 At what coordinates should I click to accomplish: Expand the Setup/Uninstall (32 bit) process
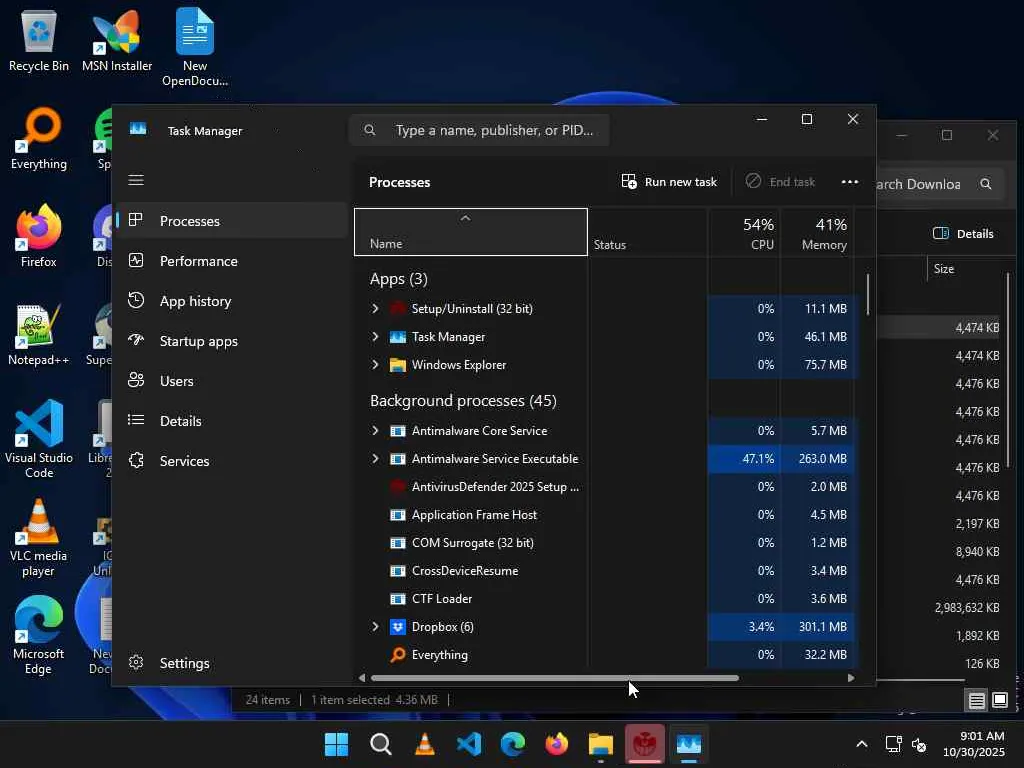click(x=375, y=308)
